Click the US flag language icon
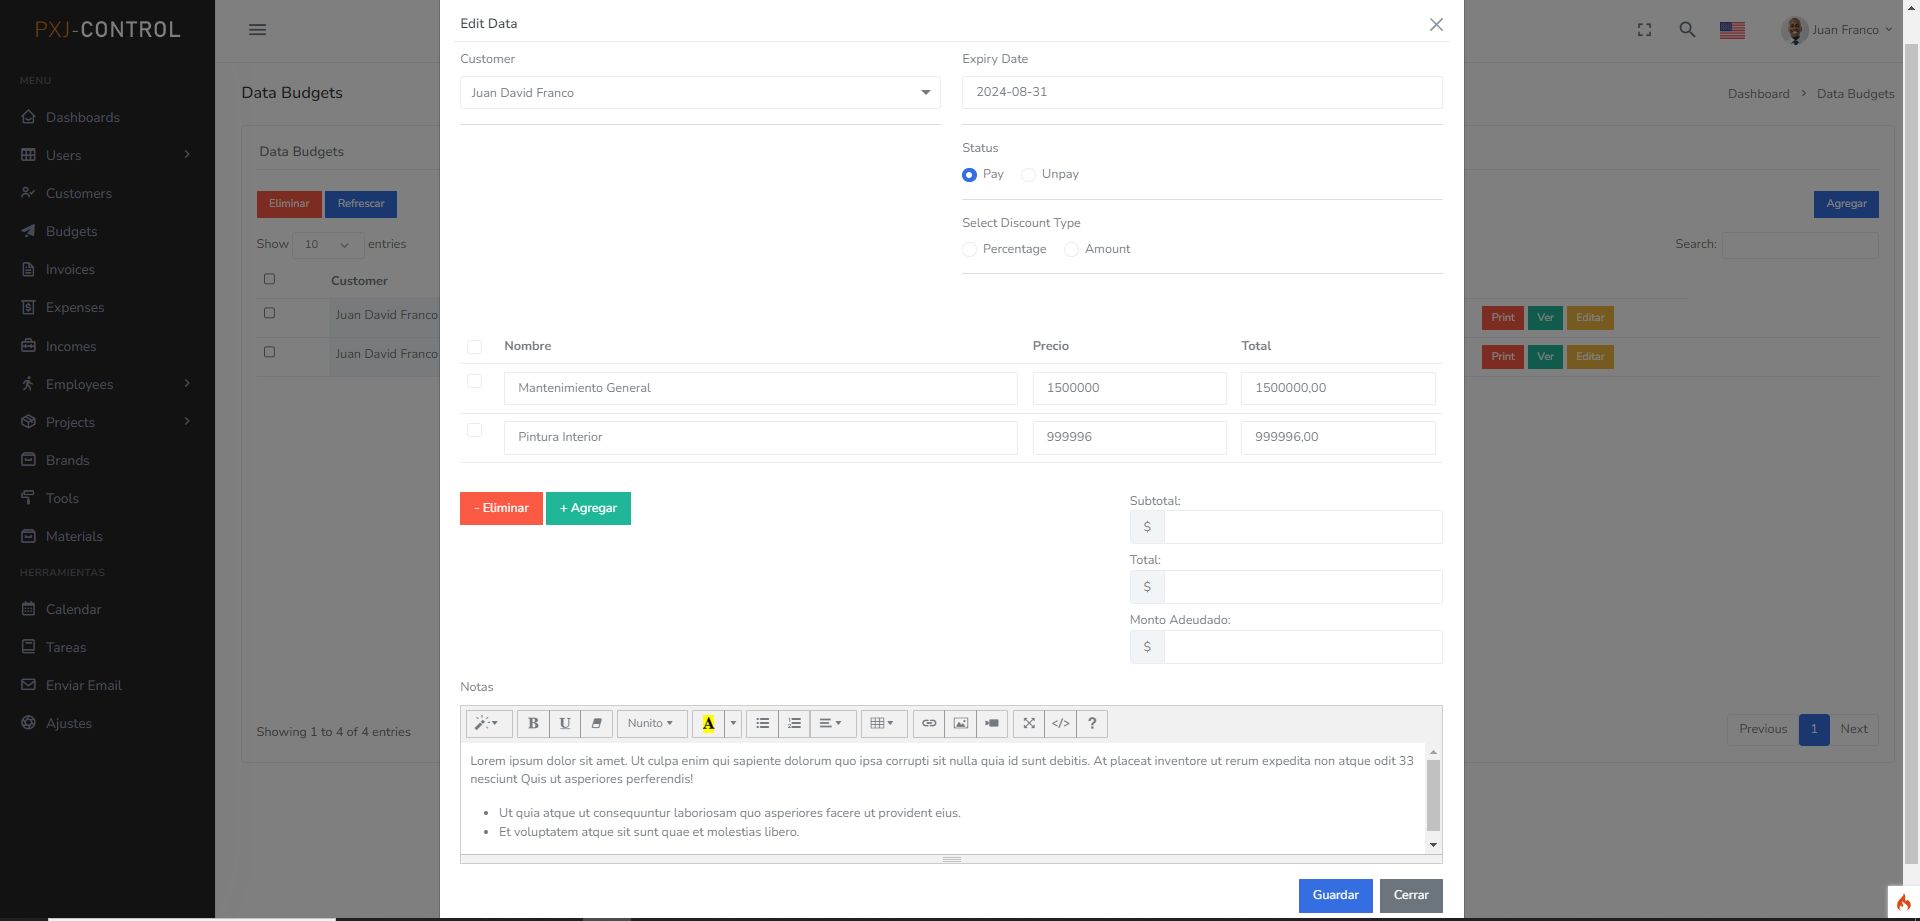 tap(1732, 31)
